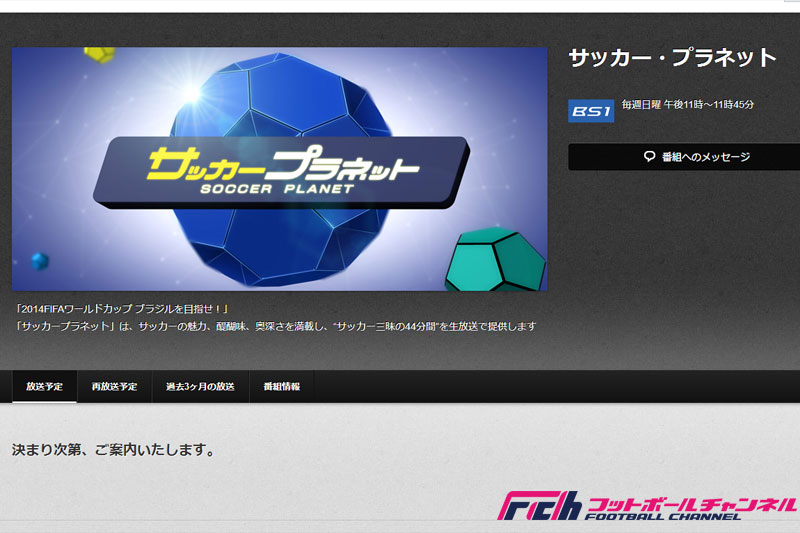800x533 pixels.
Task: Click the サッカー三昧の44分間 description sentence
Action: pos(276,326)
